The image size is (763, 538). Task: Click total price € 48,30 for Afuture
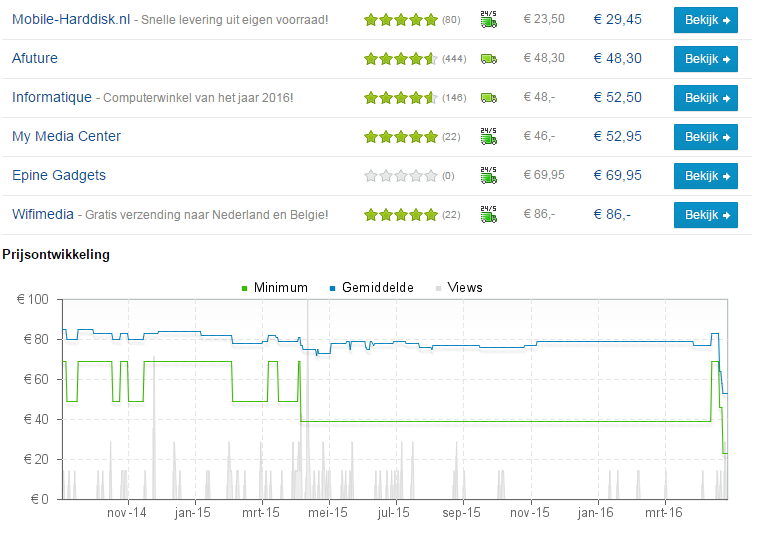tap(618, 58)
